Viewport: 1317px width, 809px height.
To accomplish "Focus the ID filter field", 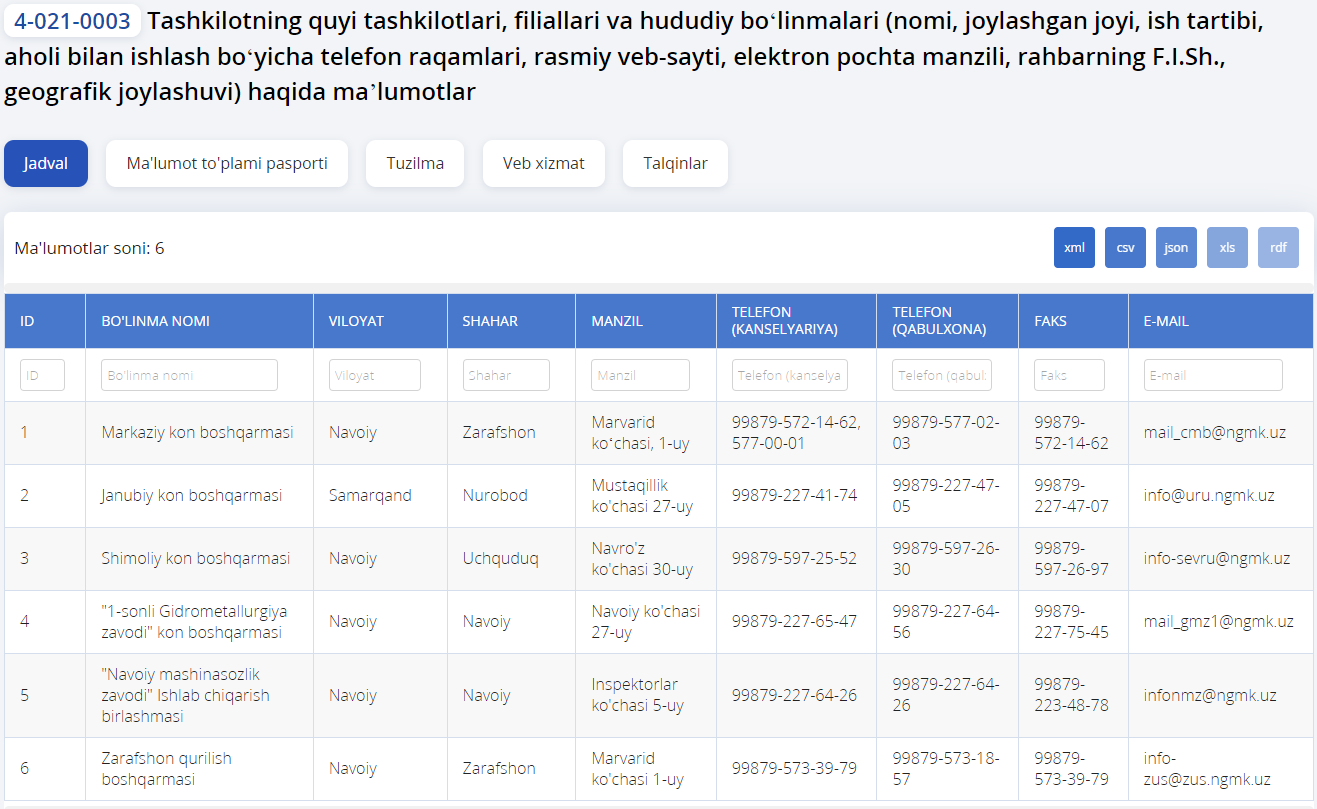I will coord(42,375).
